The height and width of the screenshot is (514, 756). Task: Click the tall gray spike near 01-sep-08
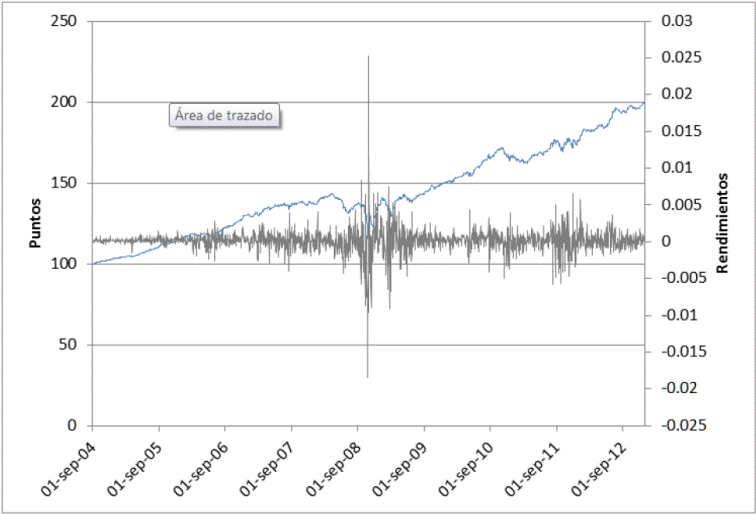point(368,100)
